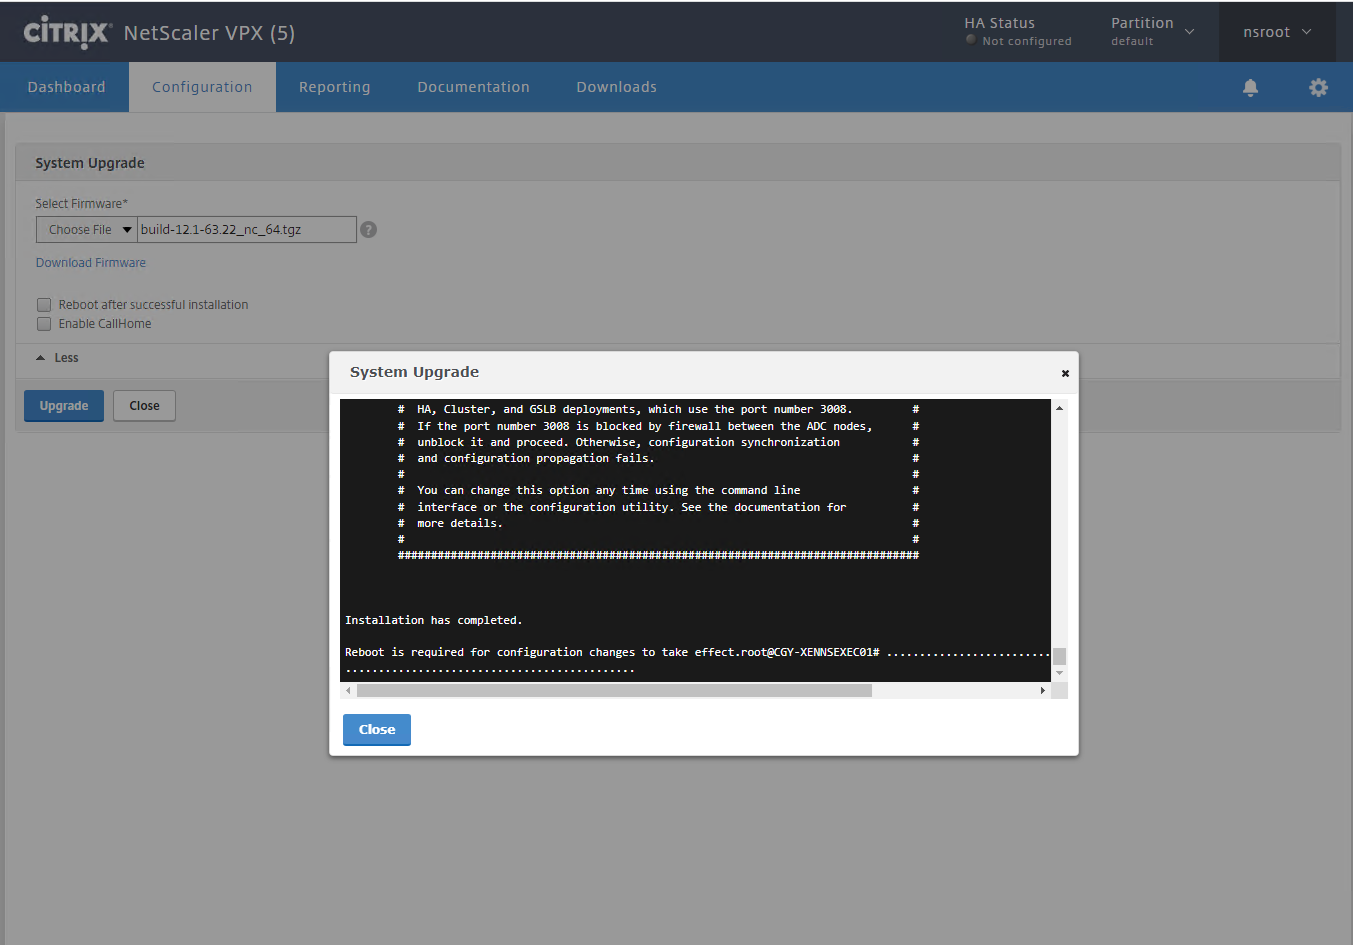Click the console scroll down arrow
The height and width of the screenshot is (945, 1353).
(x=1059, y=674)
